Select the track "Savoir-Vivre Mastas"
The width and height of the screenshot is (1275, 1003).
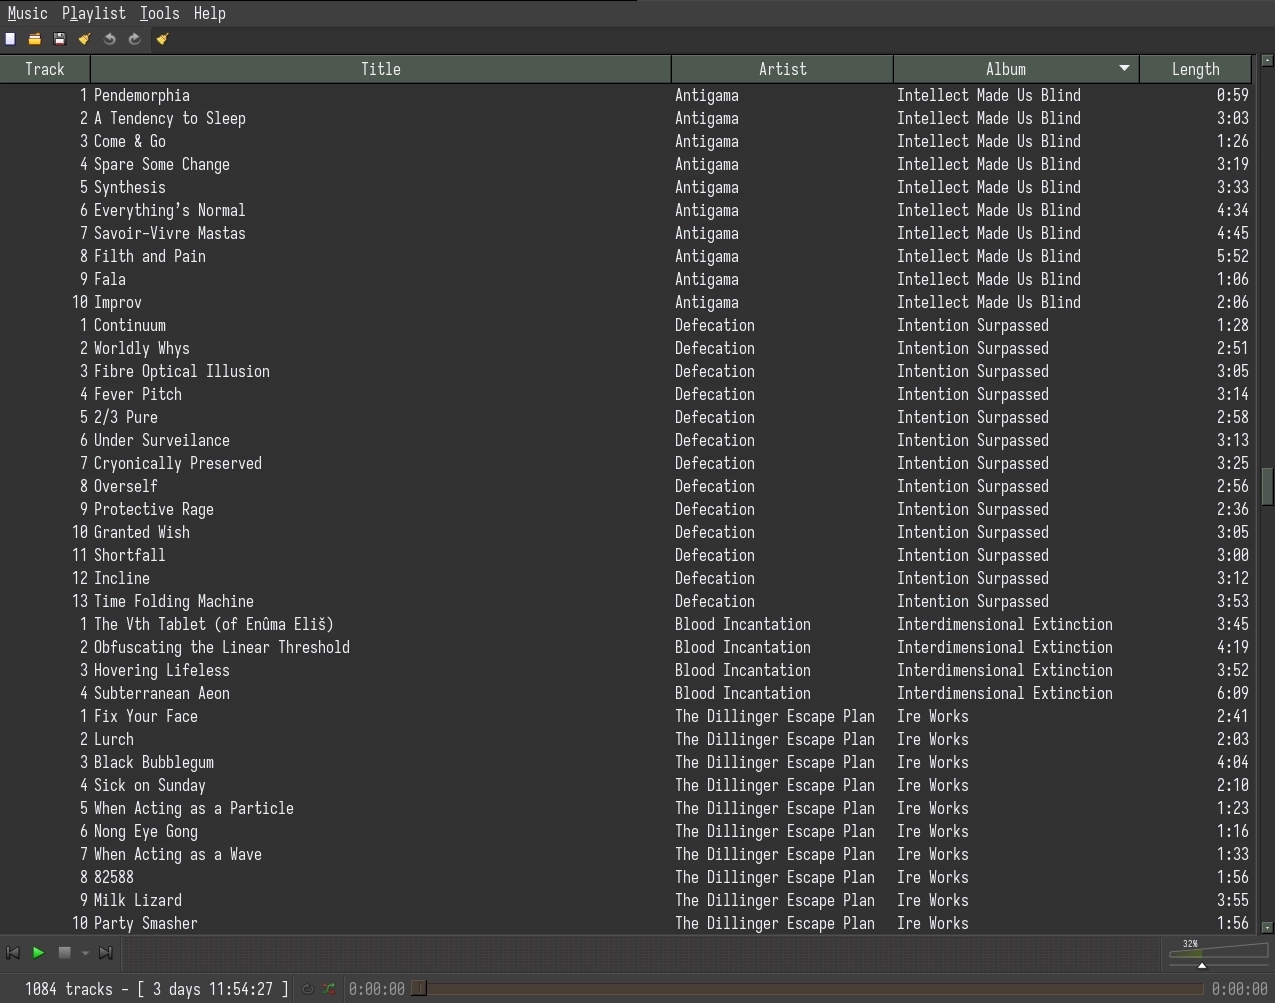click(626, 233)
